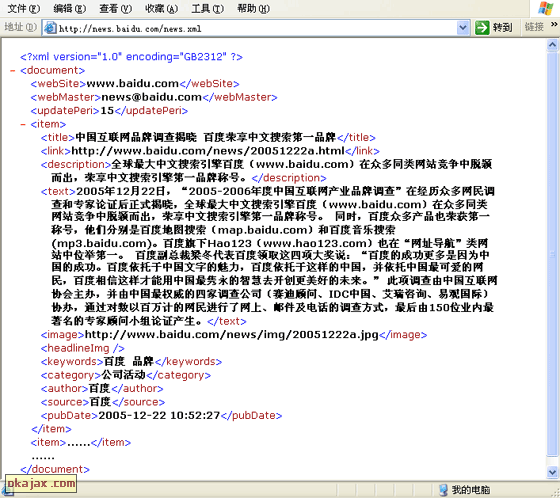Click the source value 百度

[100, 402]
